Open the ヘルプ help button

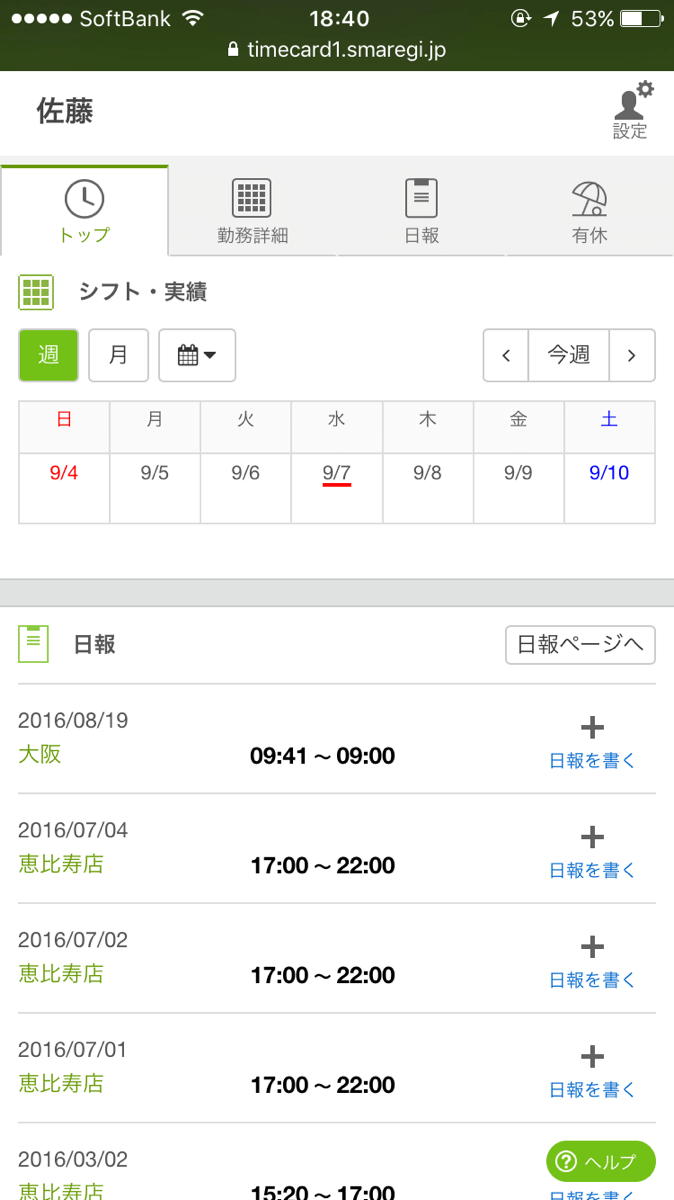click(600, 1162)
